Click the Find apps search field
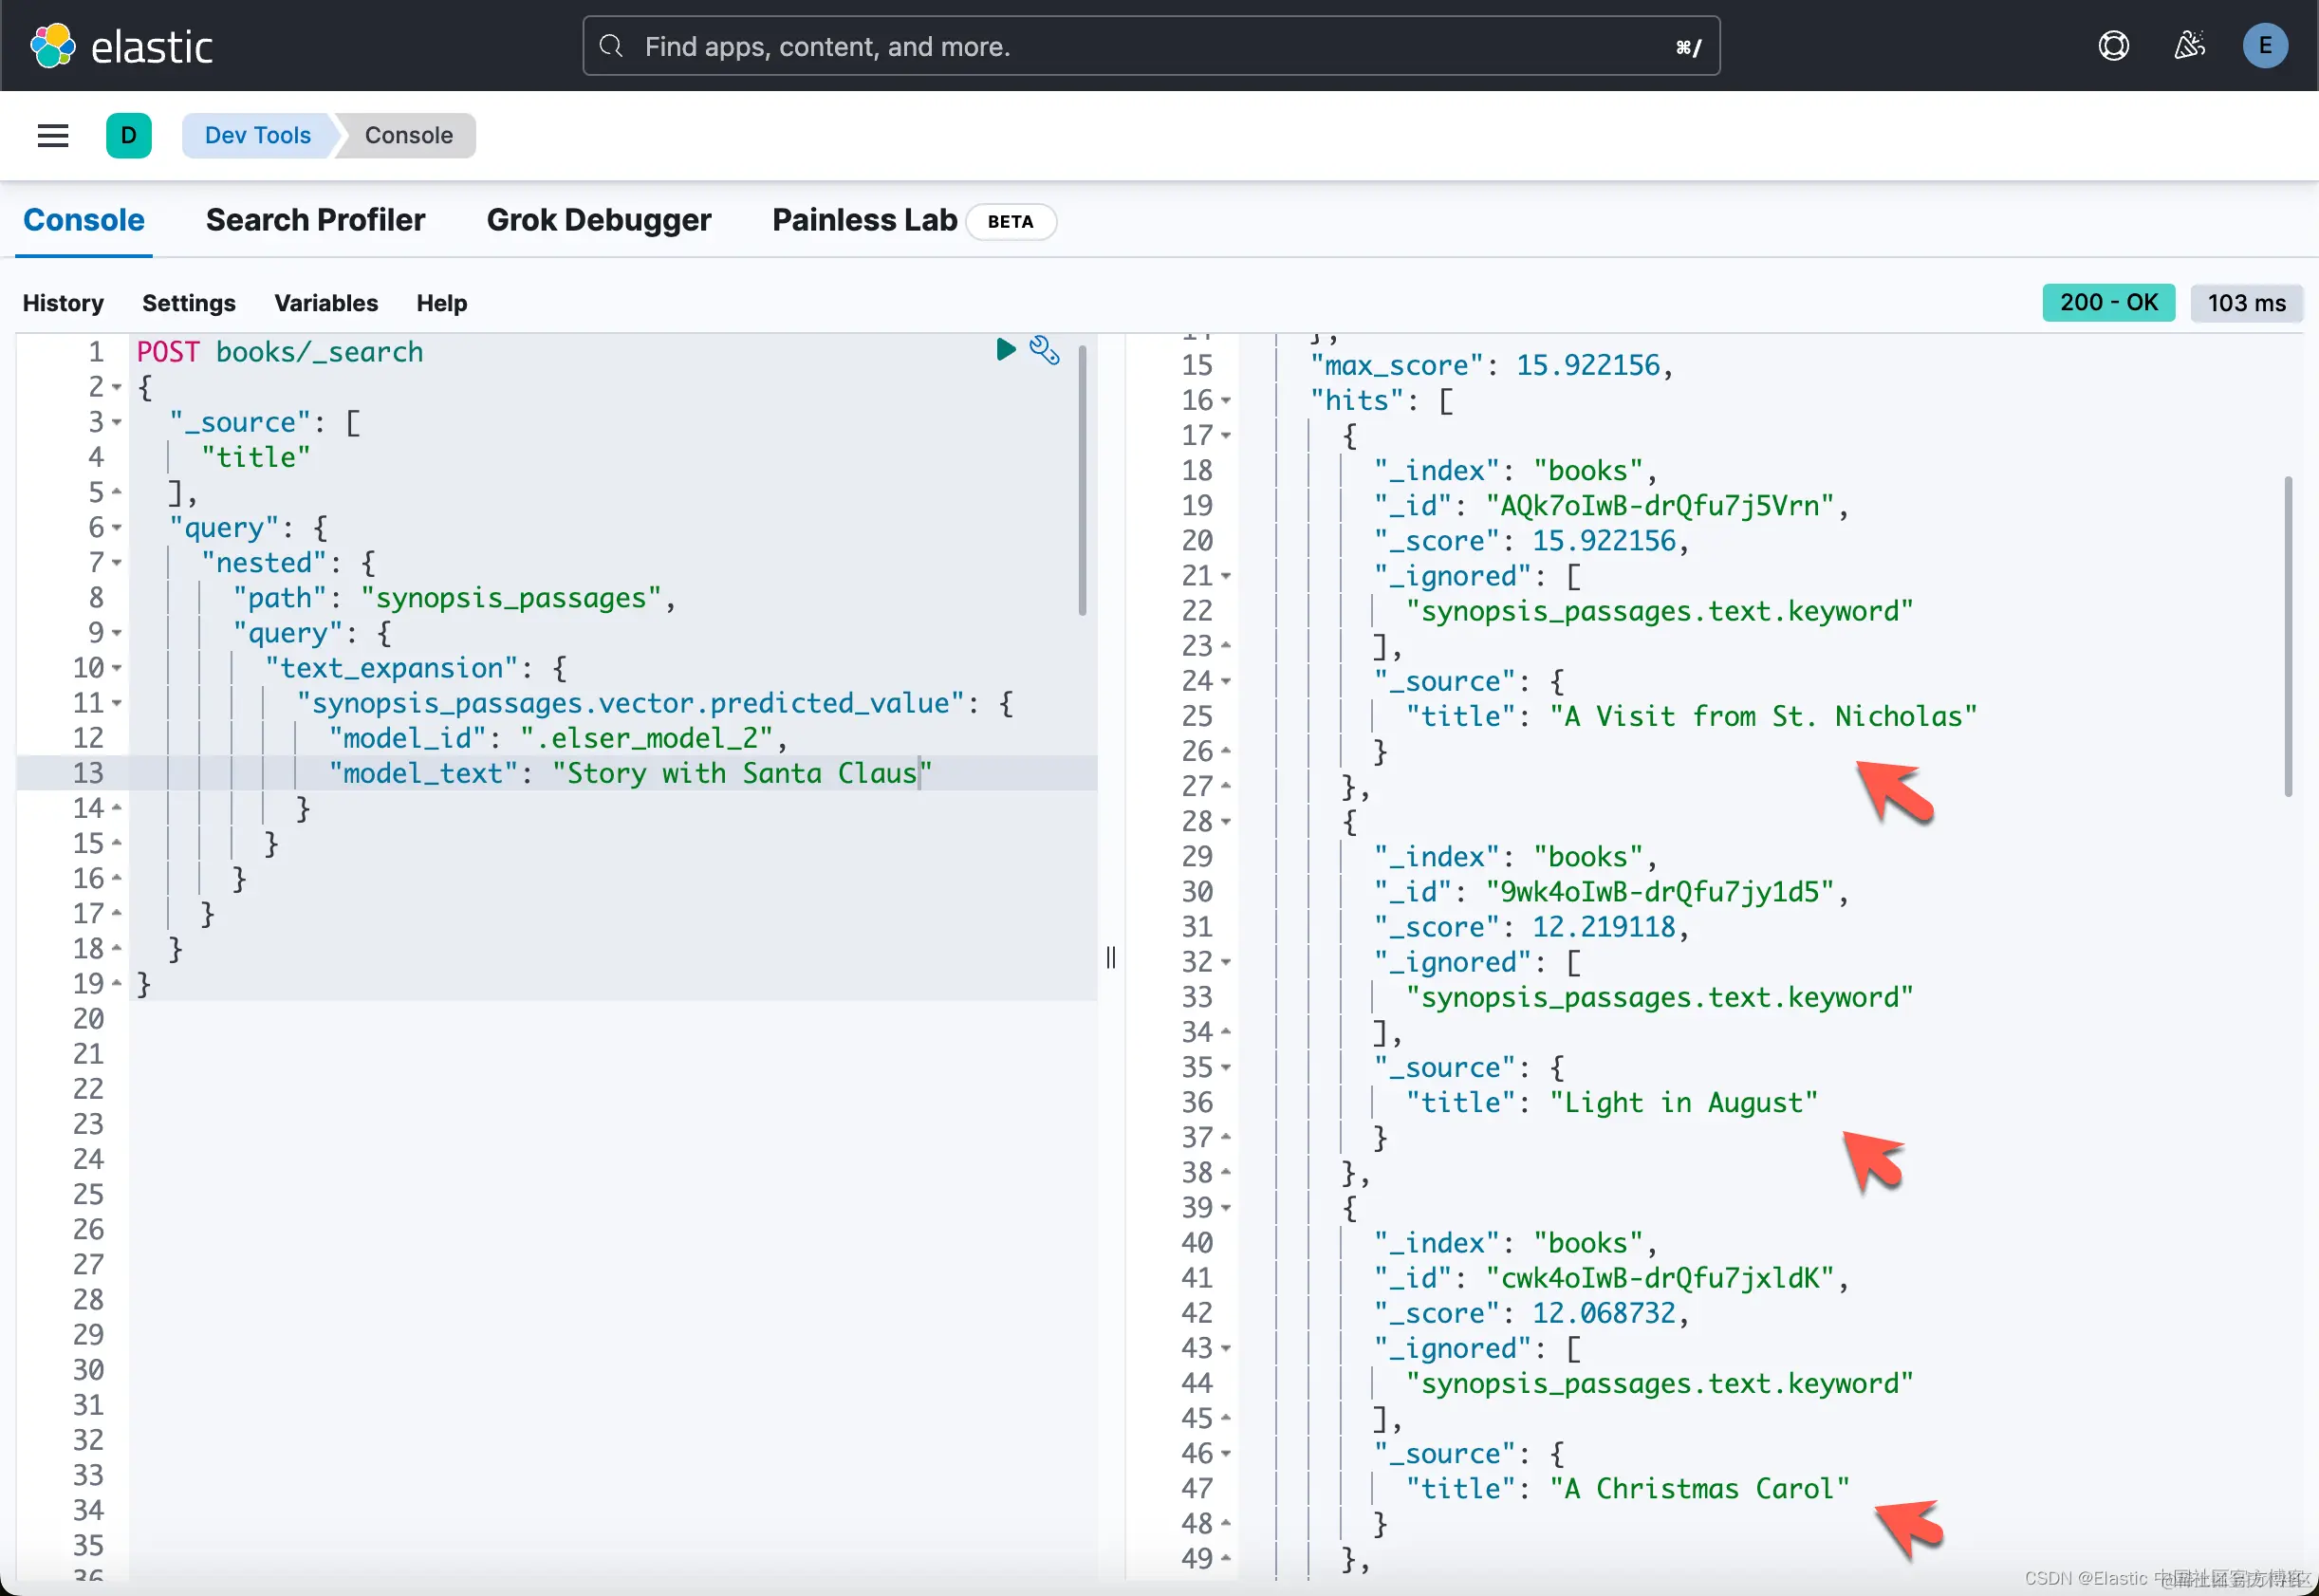 click(x=1150, y=46)
